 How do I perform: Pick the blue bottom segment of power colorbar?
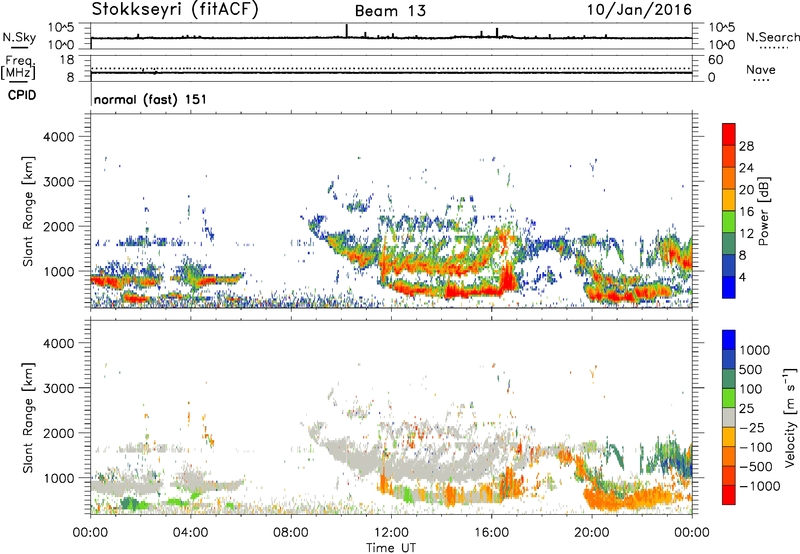[x=729, y=287]
